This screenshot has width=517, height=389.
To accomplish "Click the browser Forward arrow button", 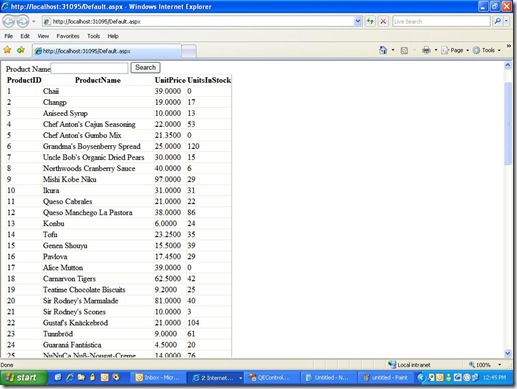I will tap(23, 22).
